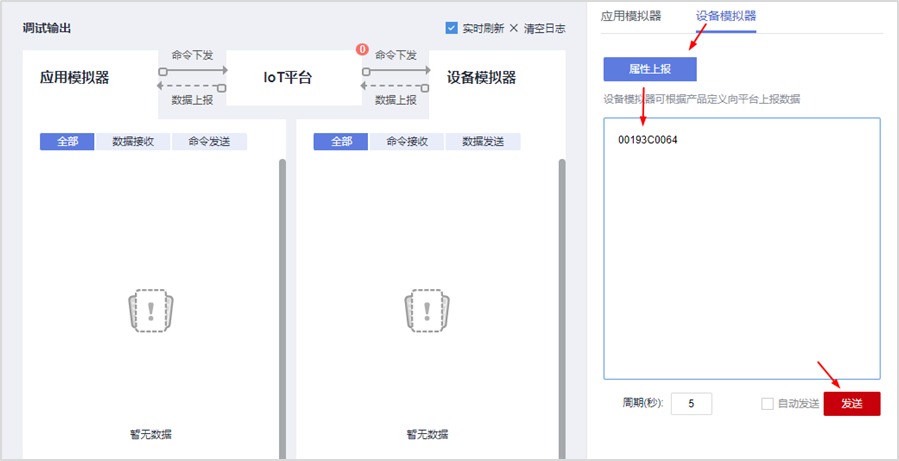Select 命令接收 filter in device log
This screenshot has height=461, width=899.
407,142
